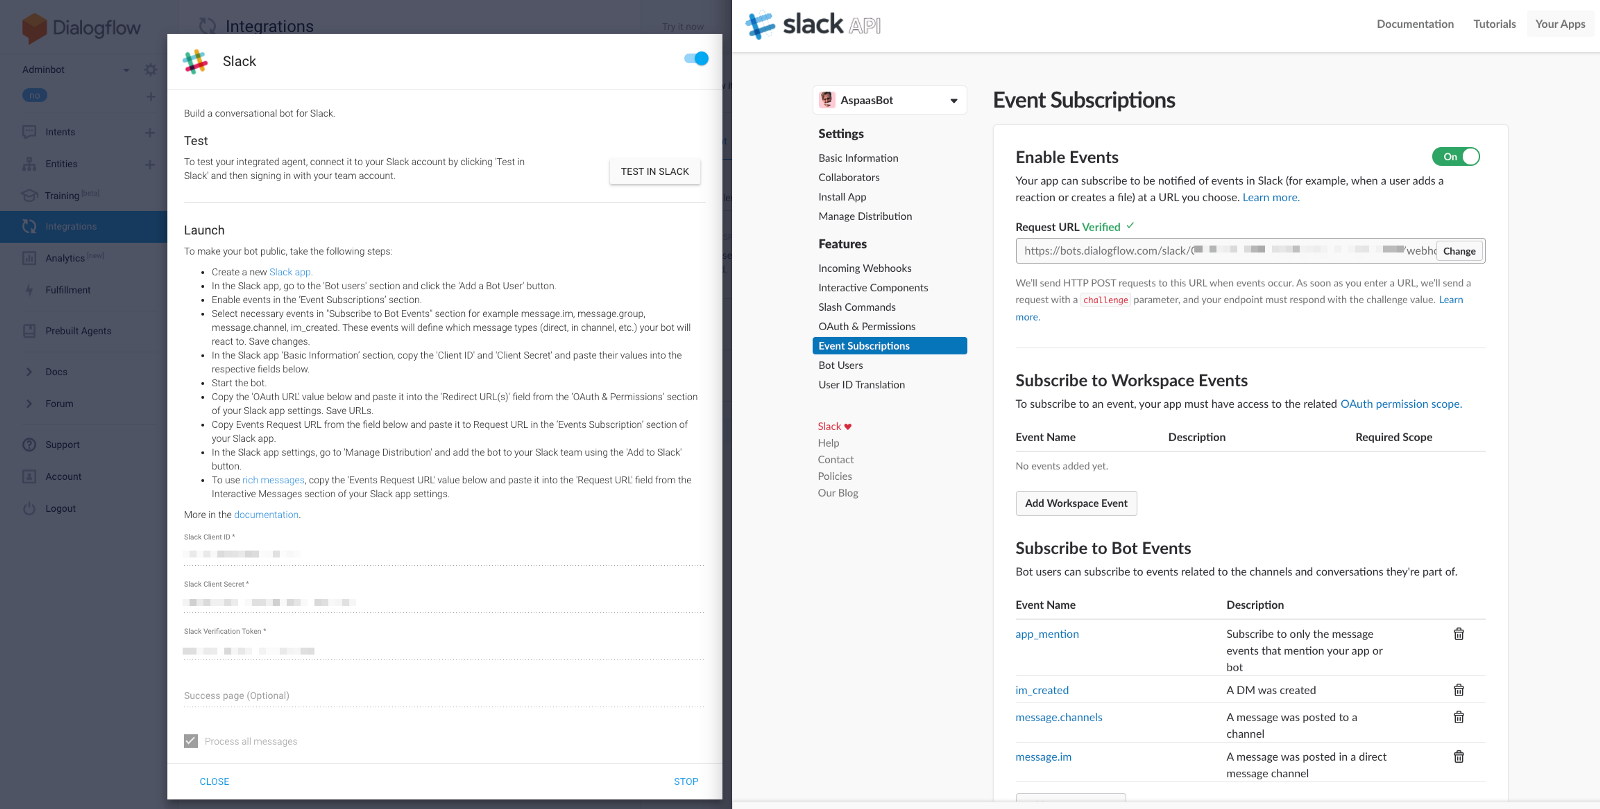Expand the Adminbot agent selector
The height and width of the screenshot is (809, 1600).
tap(126, 70)
